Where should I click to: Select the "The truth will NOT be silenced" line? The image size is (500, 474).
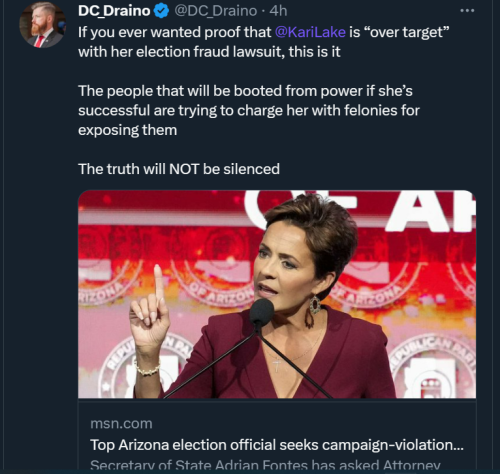pyautogui.click(x=179, y=169)
